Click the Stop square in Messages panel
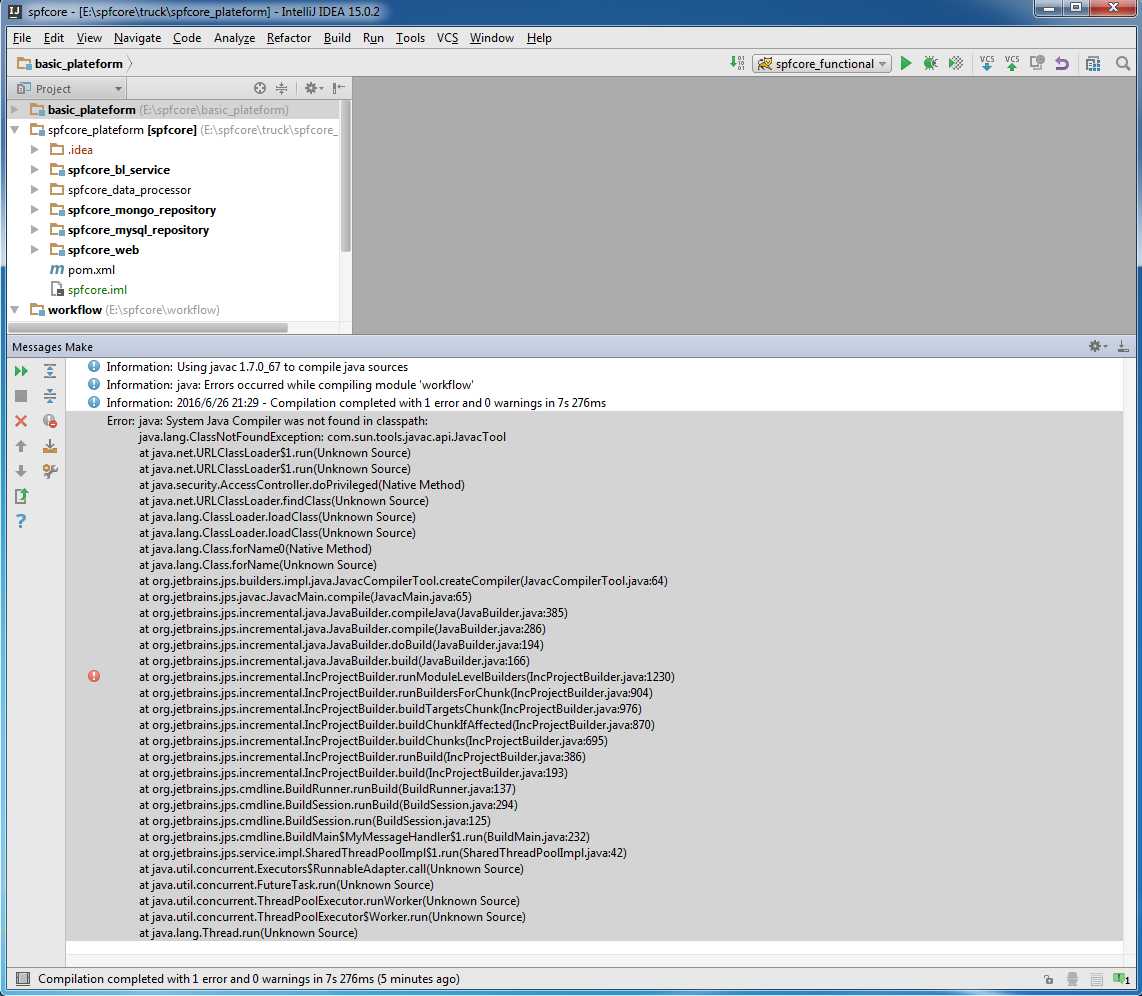The width and height of the screenshot is (1142, 996). (21, 396)
